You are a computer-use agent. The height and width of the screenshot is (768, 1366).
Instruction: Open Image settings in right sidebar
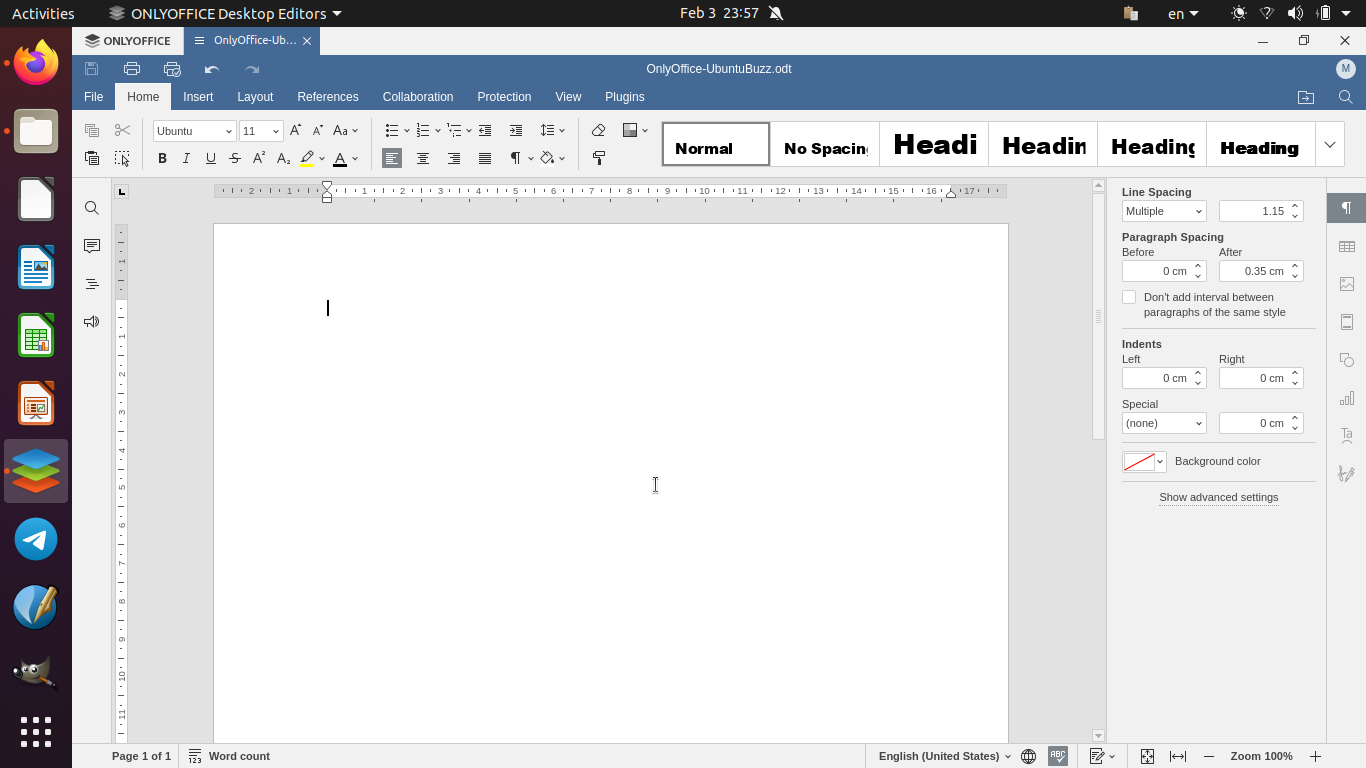point(1346,284)
